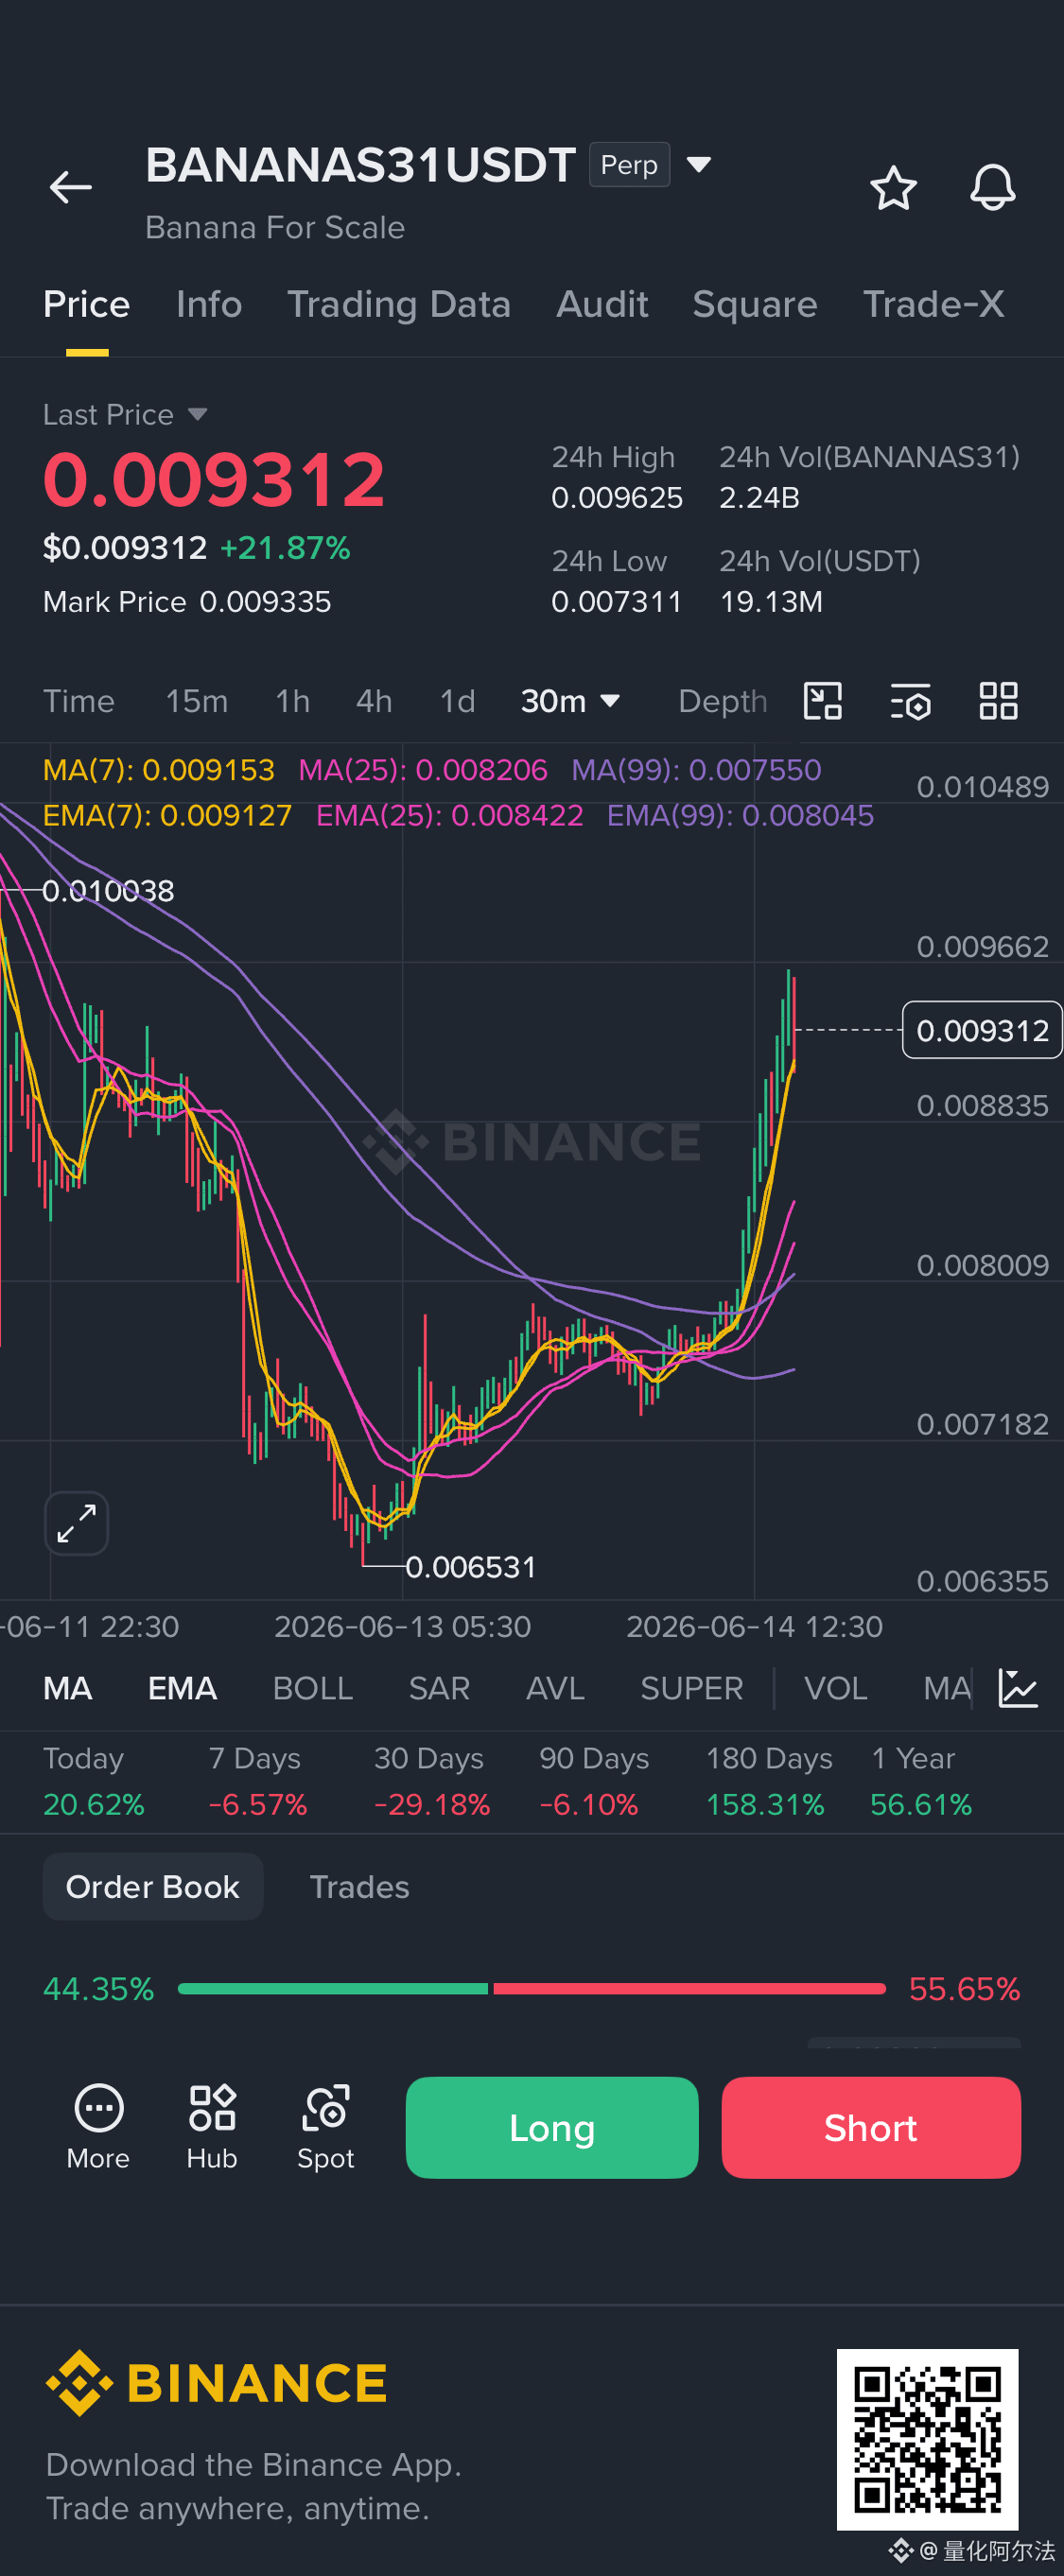Click the 30 Days -29.18% performance
The width and height of the screenshot is (1064, 2576).
(x=432, y=1781)
